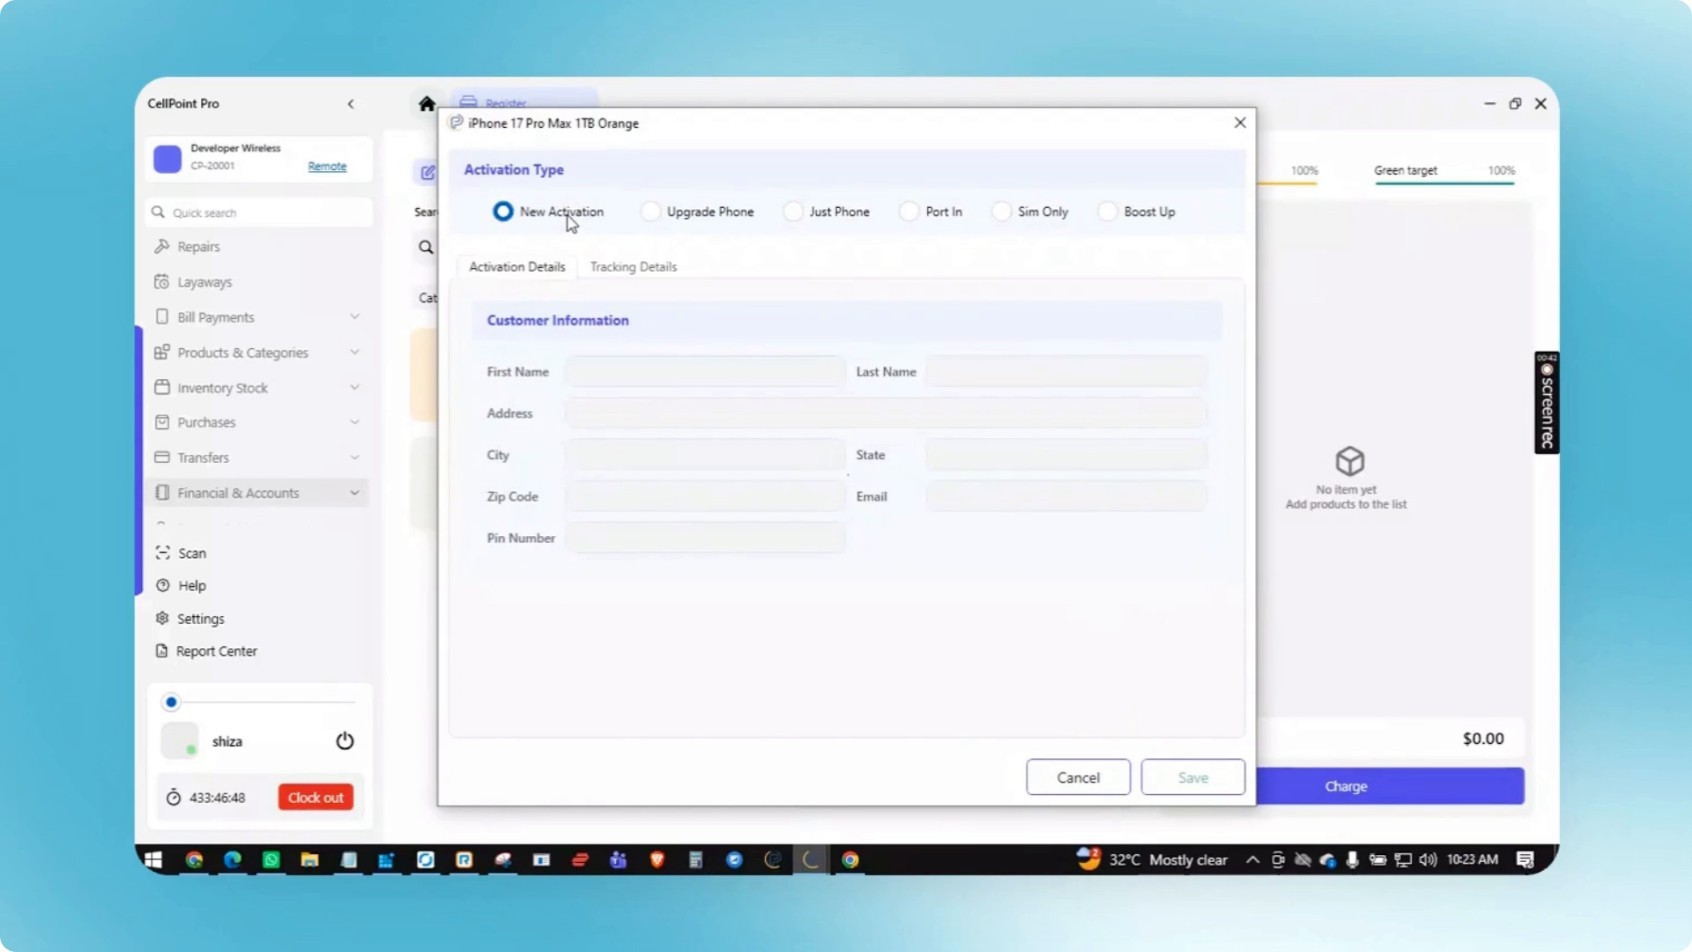Click the Transfers card icon
This screenshot has width=1692, height=952.
162,457
